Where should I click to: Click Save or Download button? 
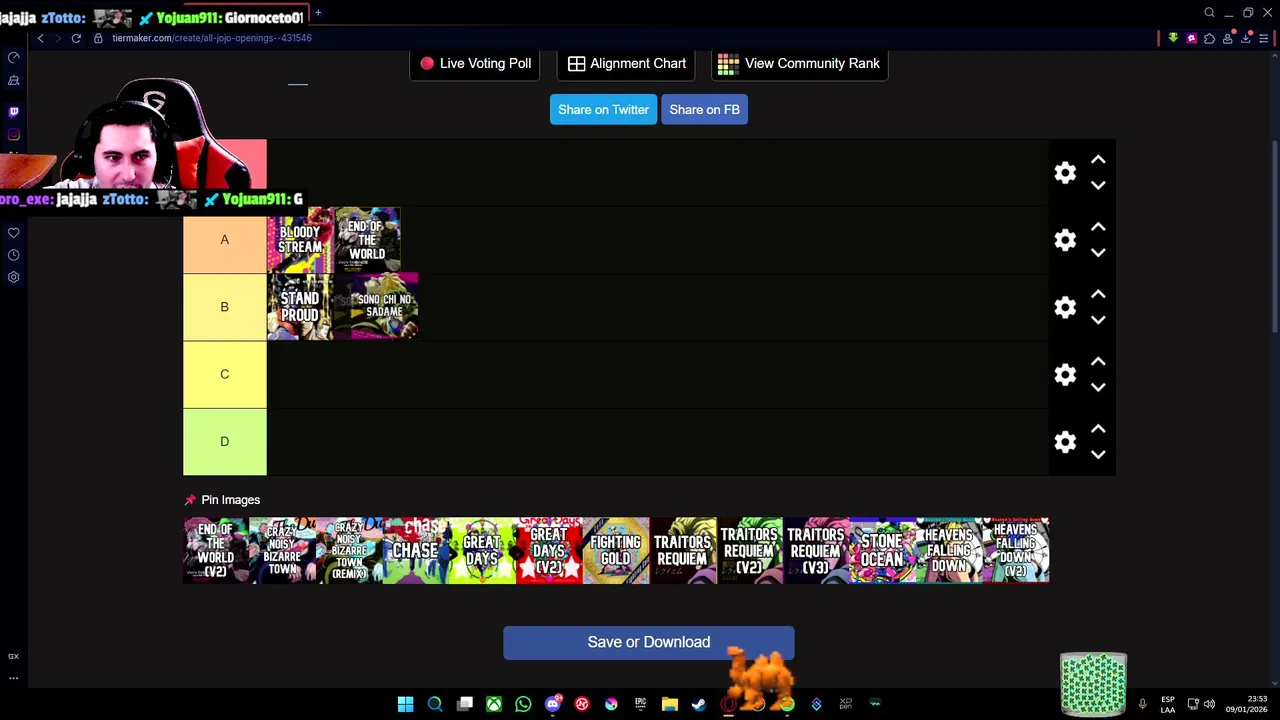[x=649, y=642]
